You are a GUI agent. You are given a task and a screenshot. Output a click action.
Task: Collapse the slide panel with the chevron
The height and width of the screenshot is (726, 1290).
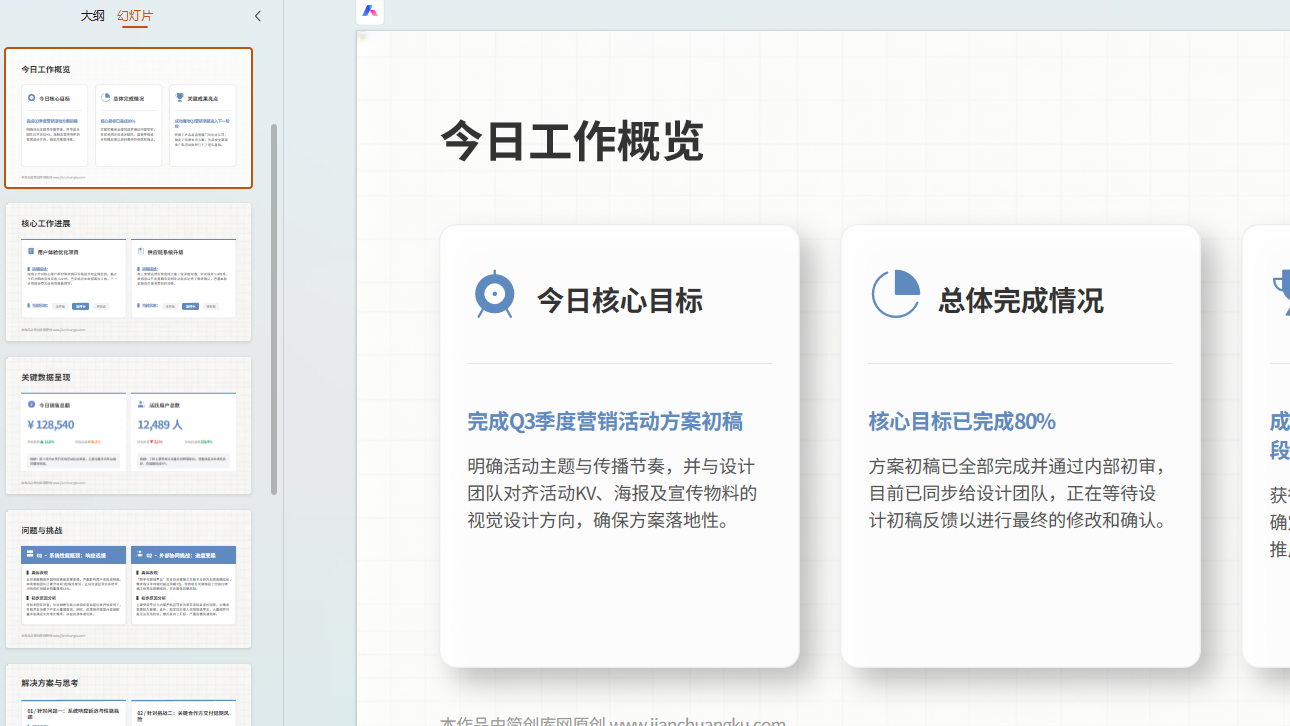tap(258, 16)
